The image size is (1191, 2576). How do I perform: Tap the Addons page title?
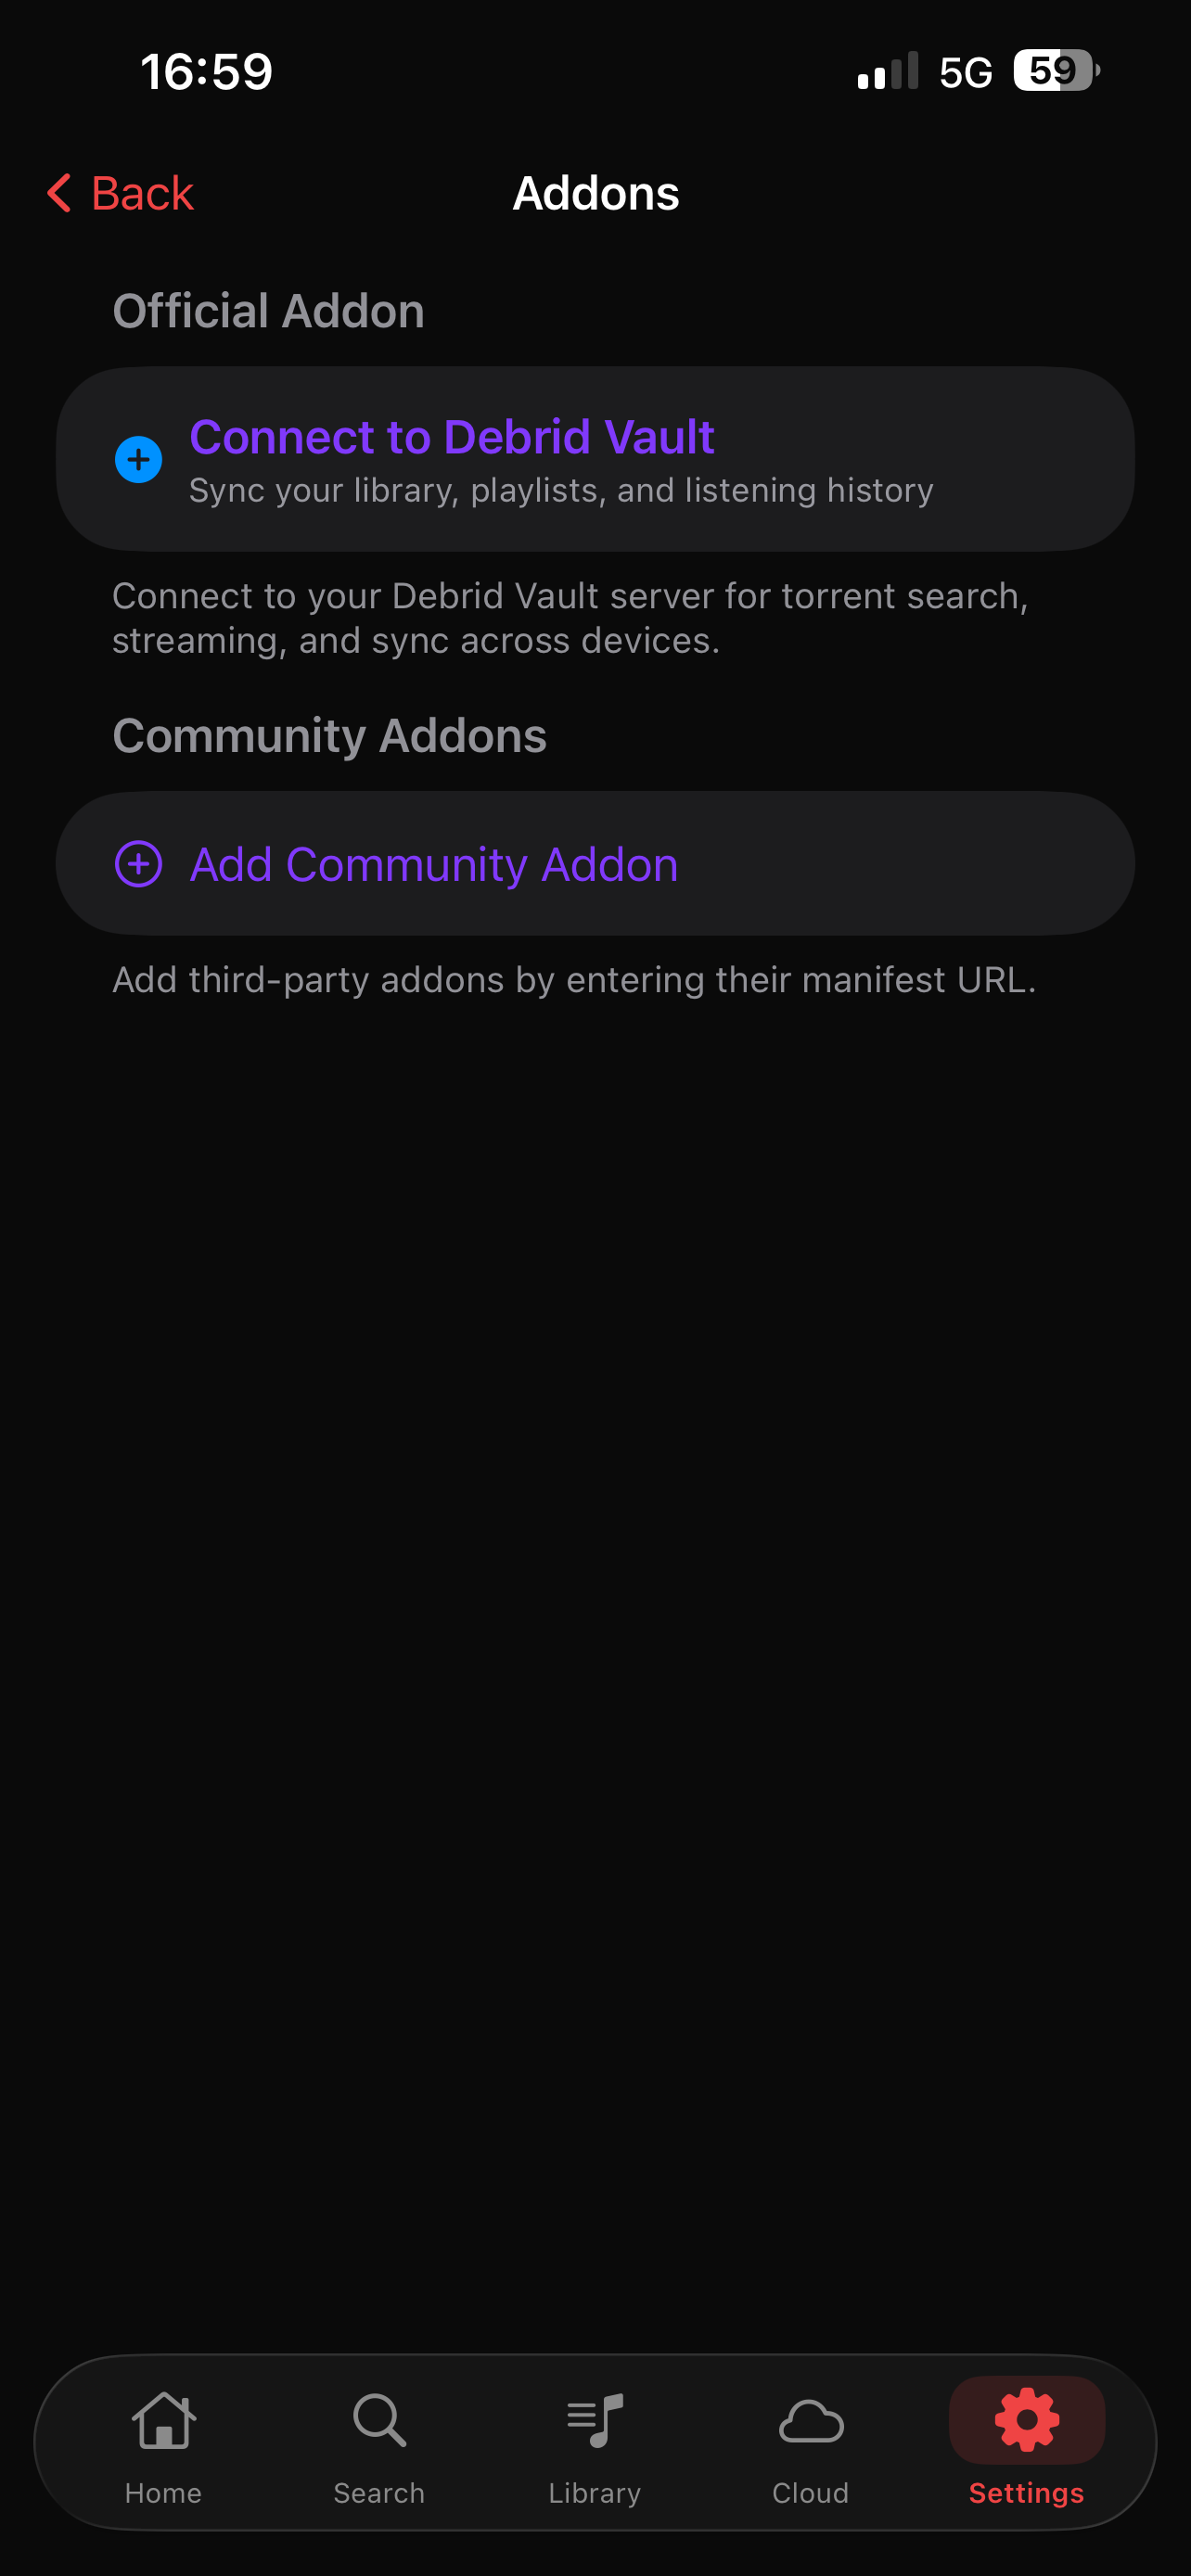596,193
